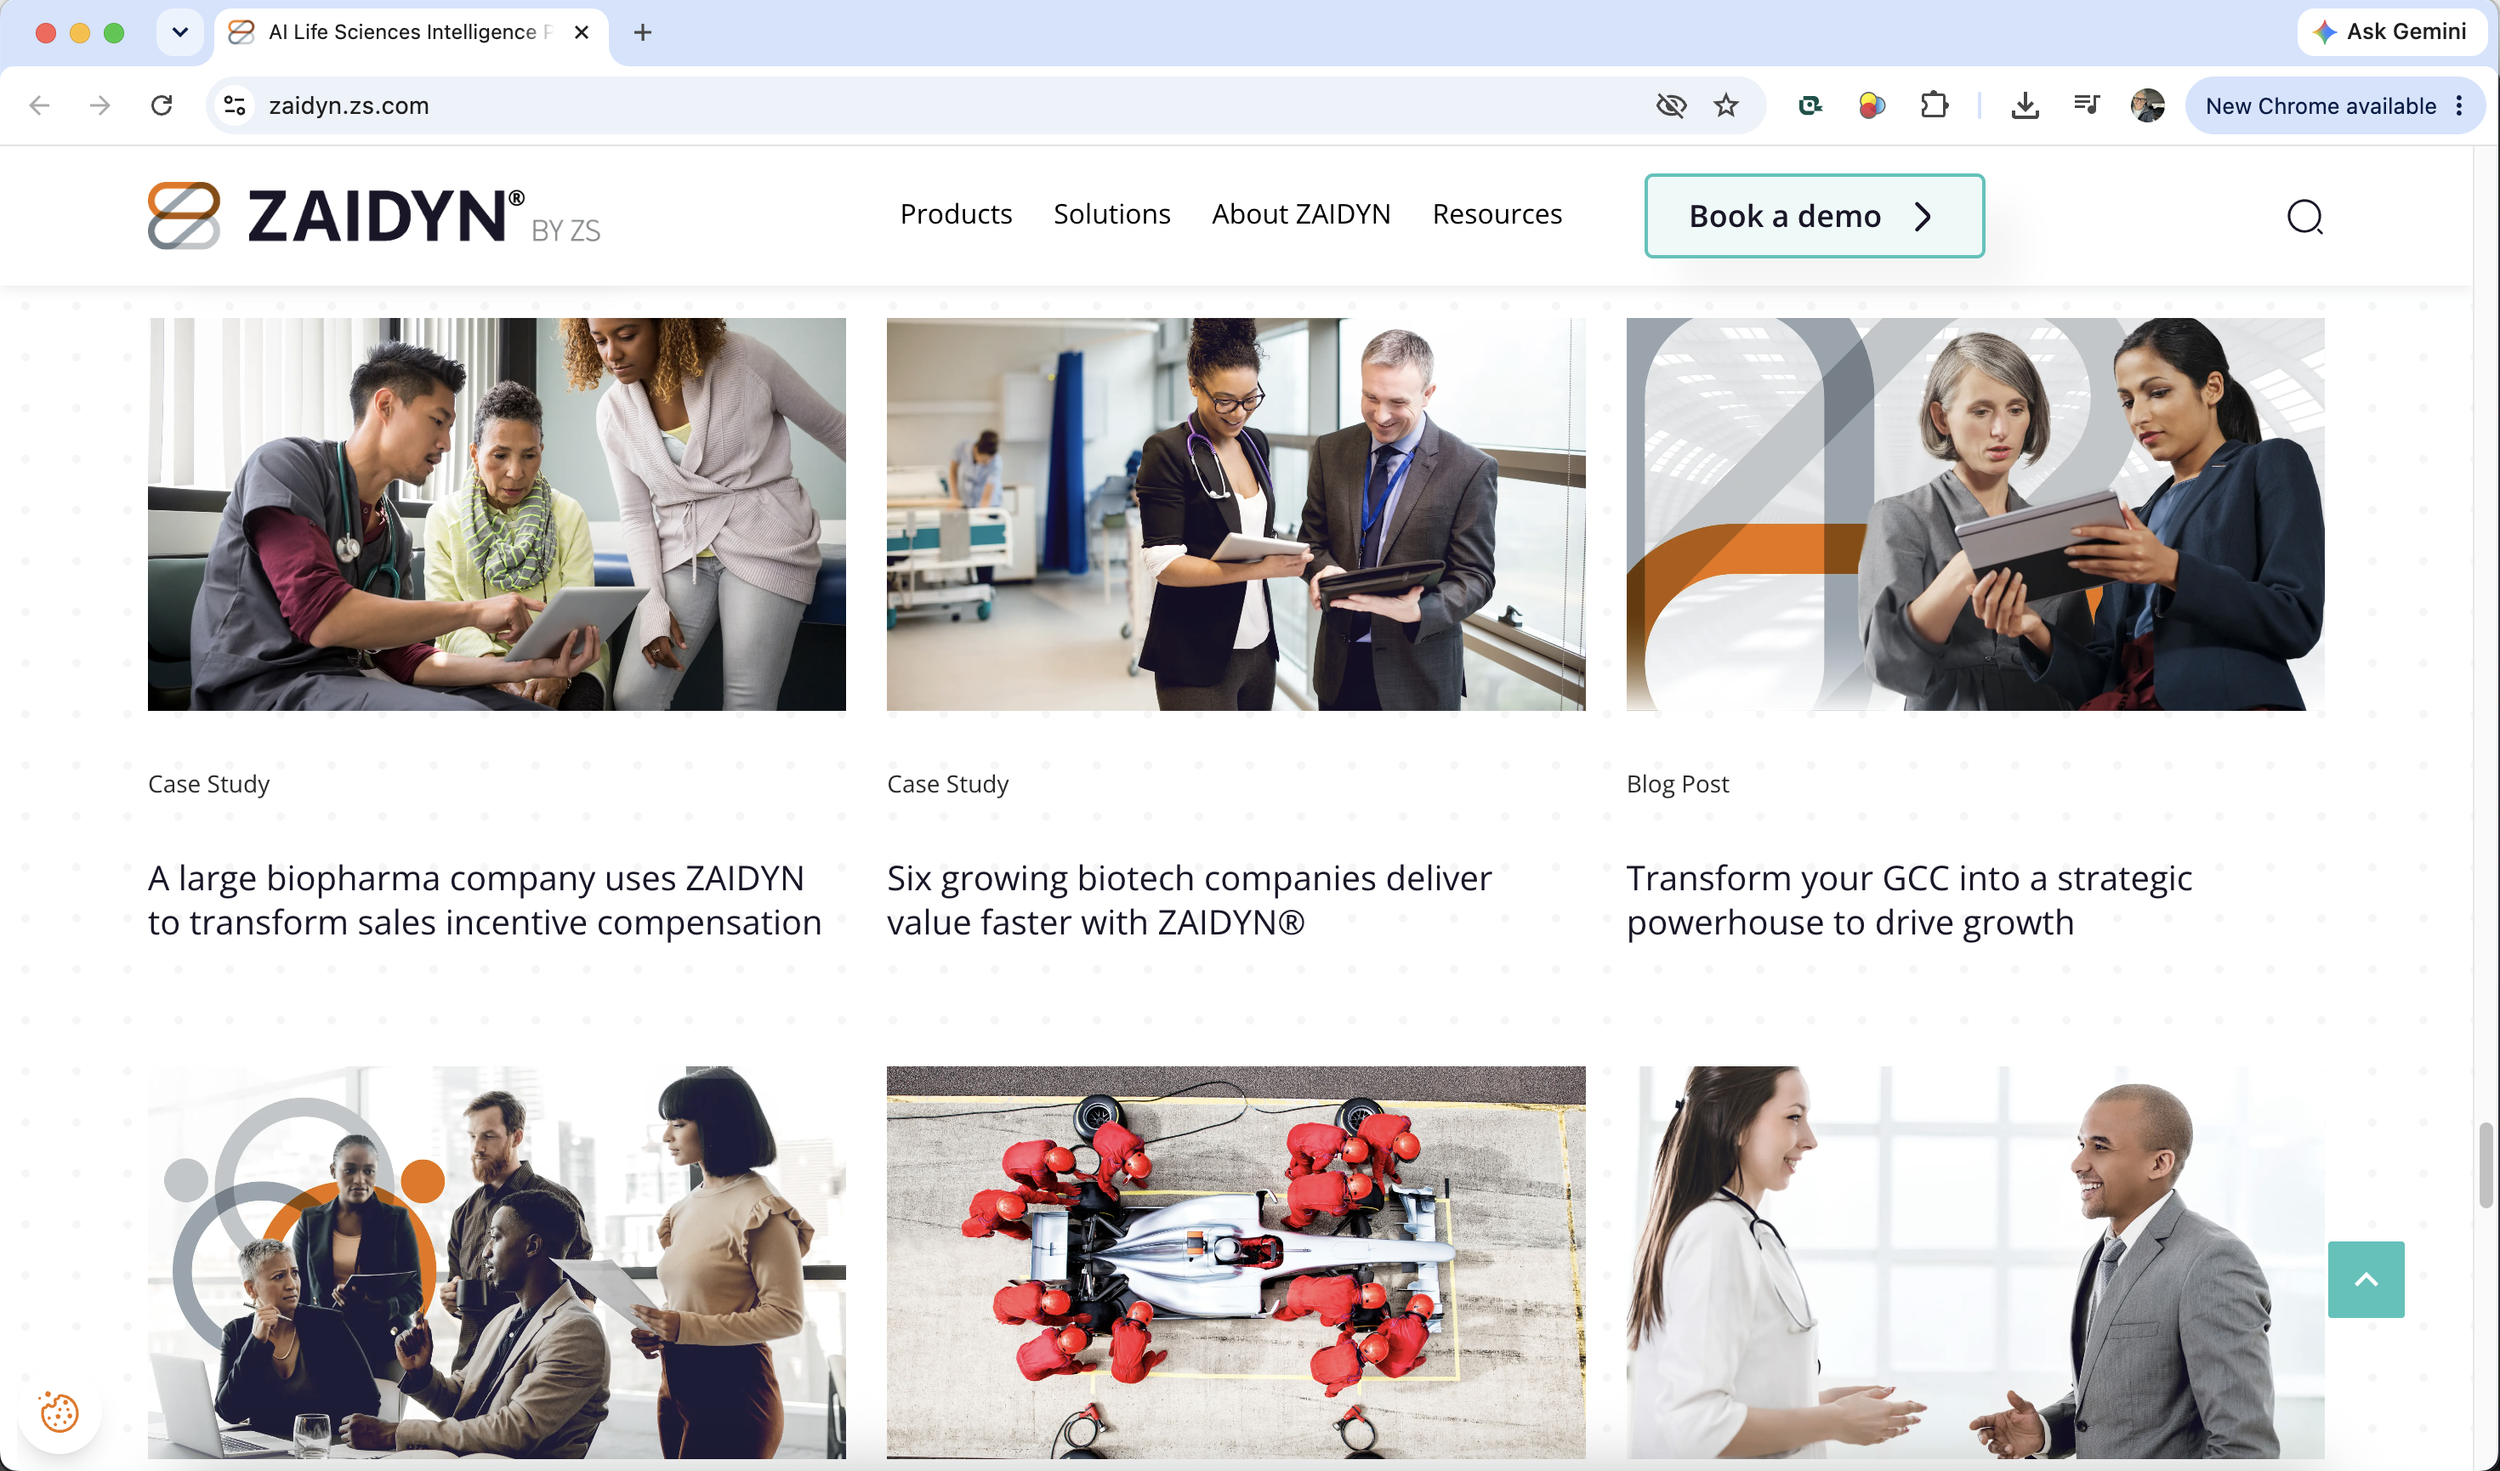Click nurse with patients thumbnail image
Viewport: 2500px width, 1471px height.
(496, 514)
